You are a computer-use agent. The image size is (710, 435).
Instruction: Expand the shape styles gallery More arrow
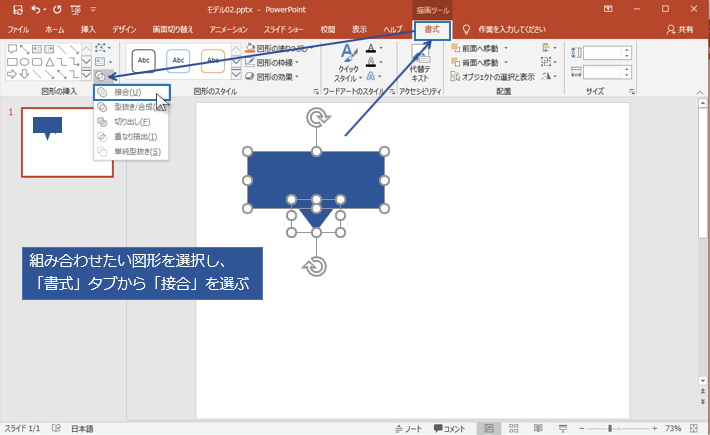pyautogui.click(x=236, y=74)
